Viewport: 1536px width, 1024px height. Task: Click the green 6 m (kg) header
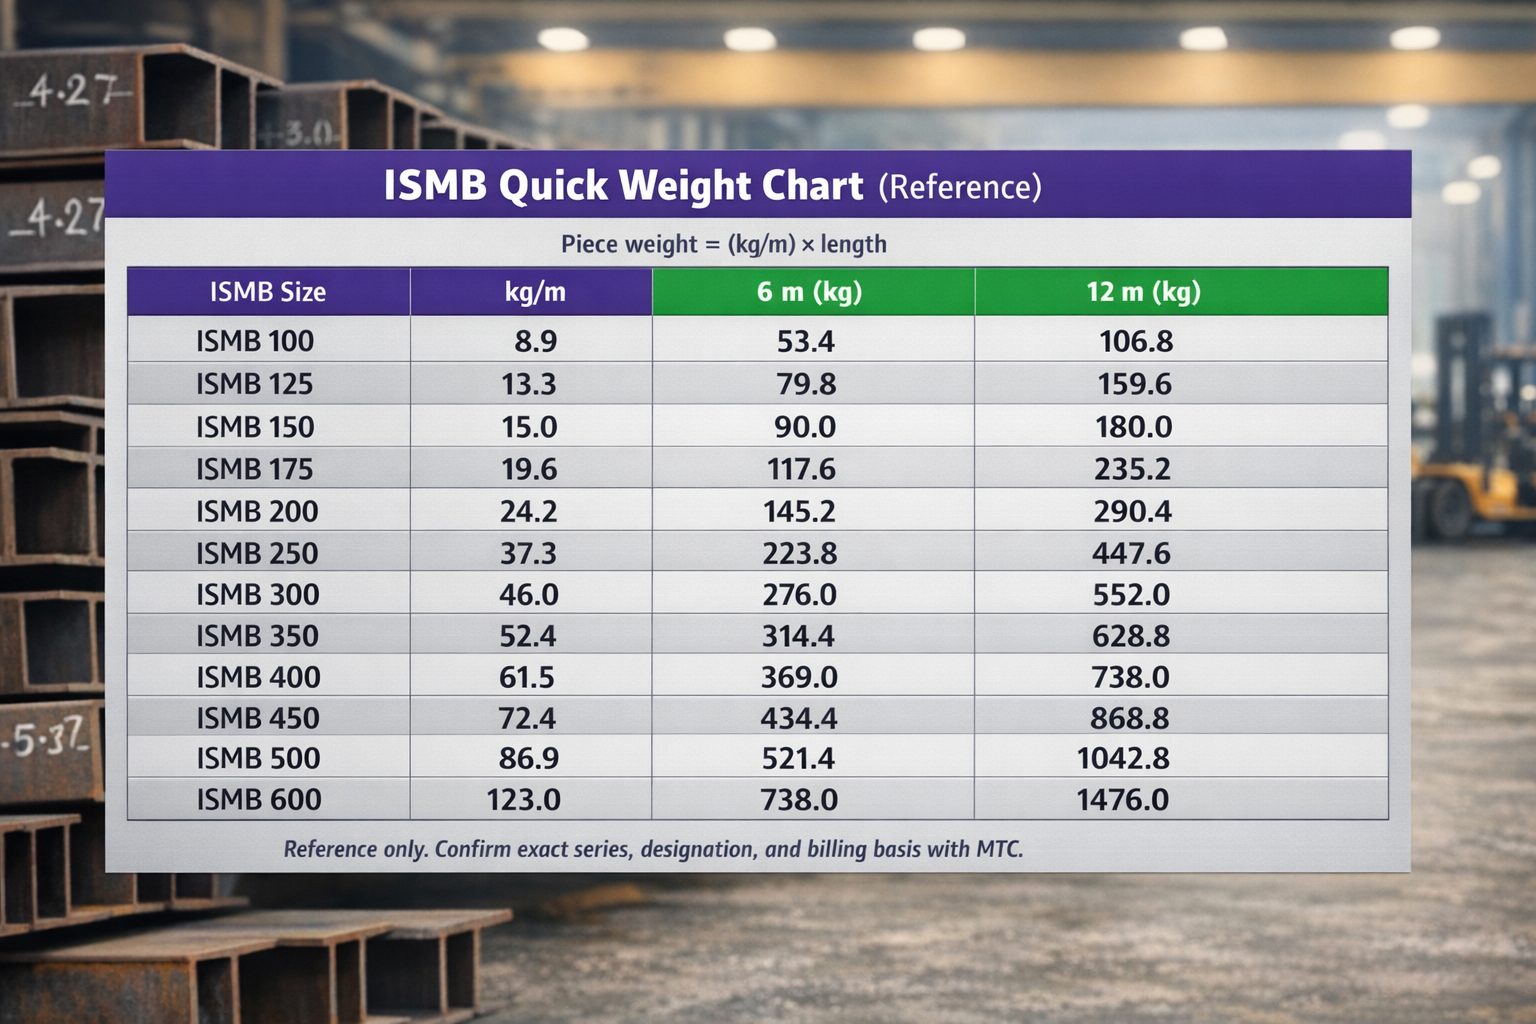pyautogui.click(x=809, y=292)
